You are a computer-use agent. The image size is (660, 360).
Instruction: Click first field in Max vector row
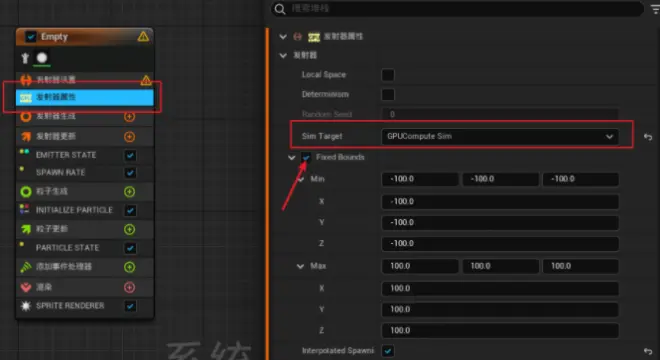[420, 266]
